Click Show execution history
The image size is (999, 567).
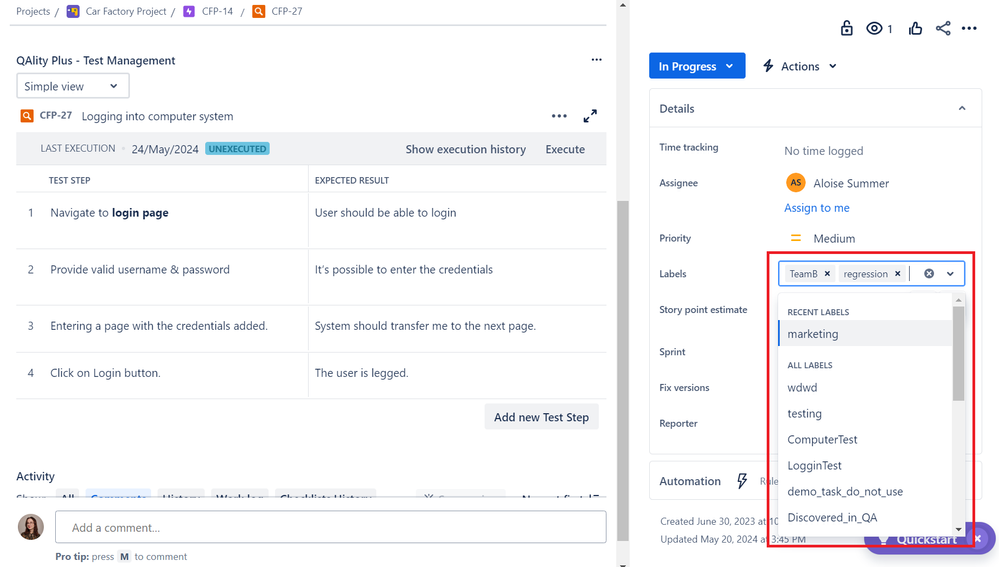click(x=466, y=149)
